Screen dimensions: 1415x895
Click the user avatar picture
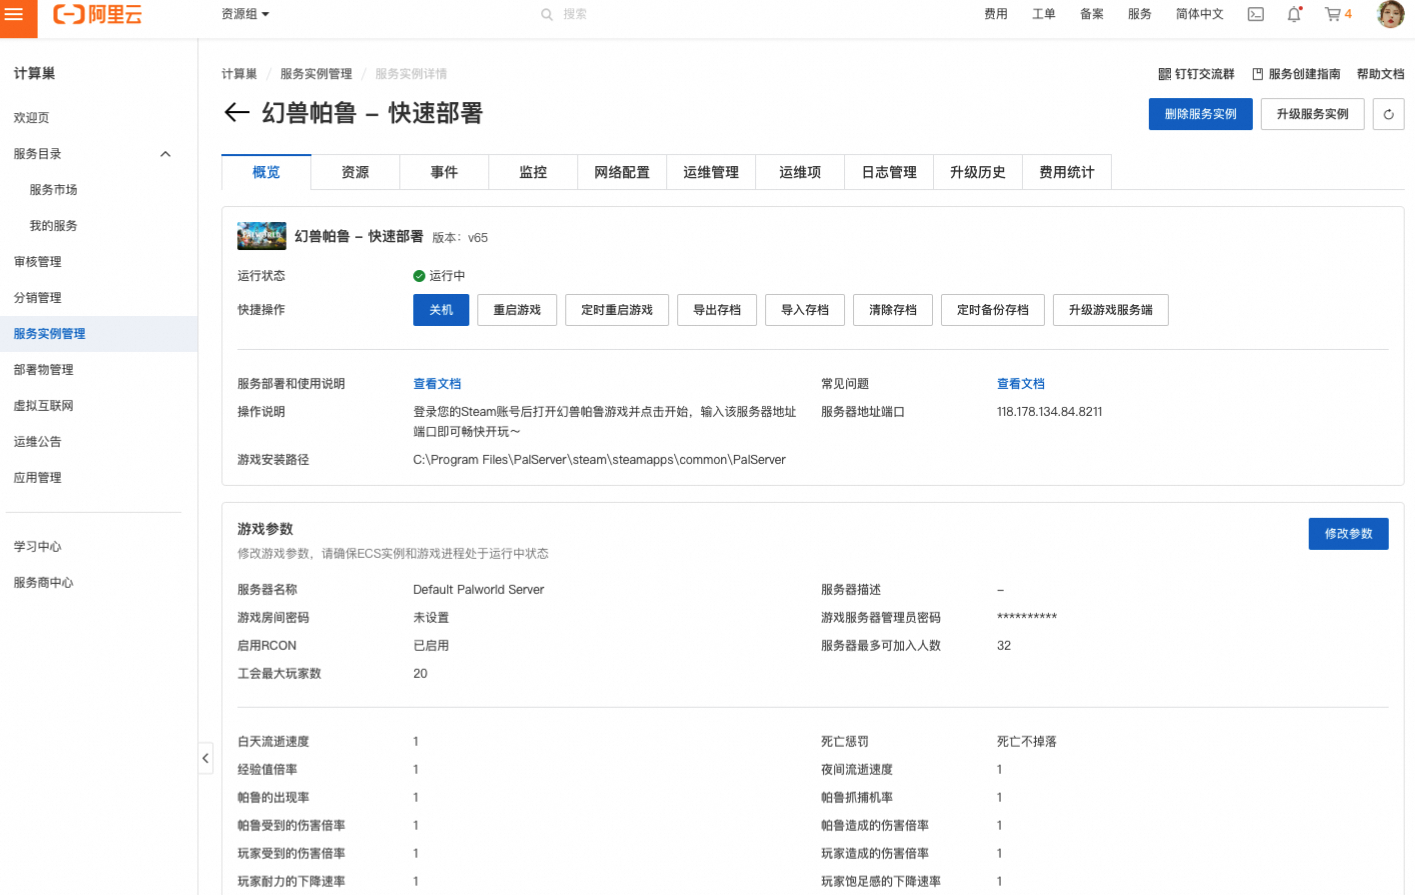pyautogui.click(x=1390, y=14)
